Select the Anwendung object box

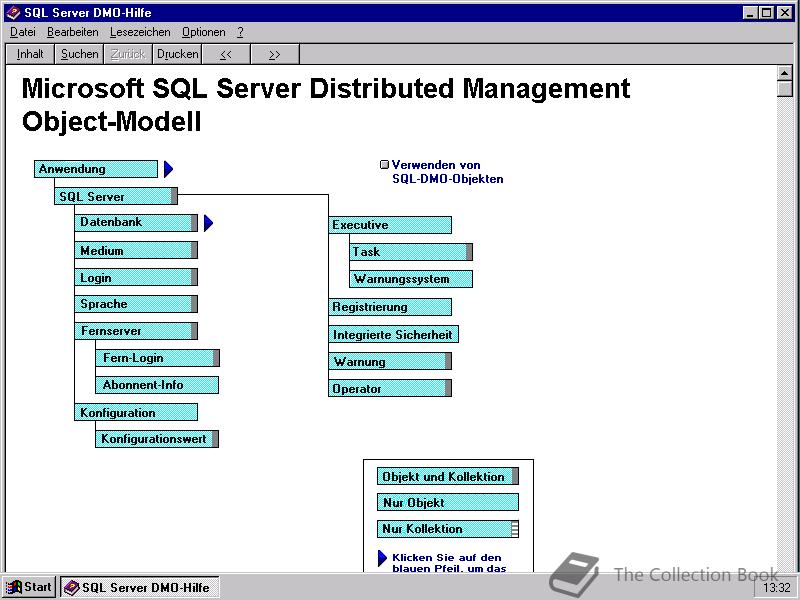pyautogui.click(x=96, y=169)
